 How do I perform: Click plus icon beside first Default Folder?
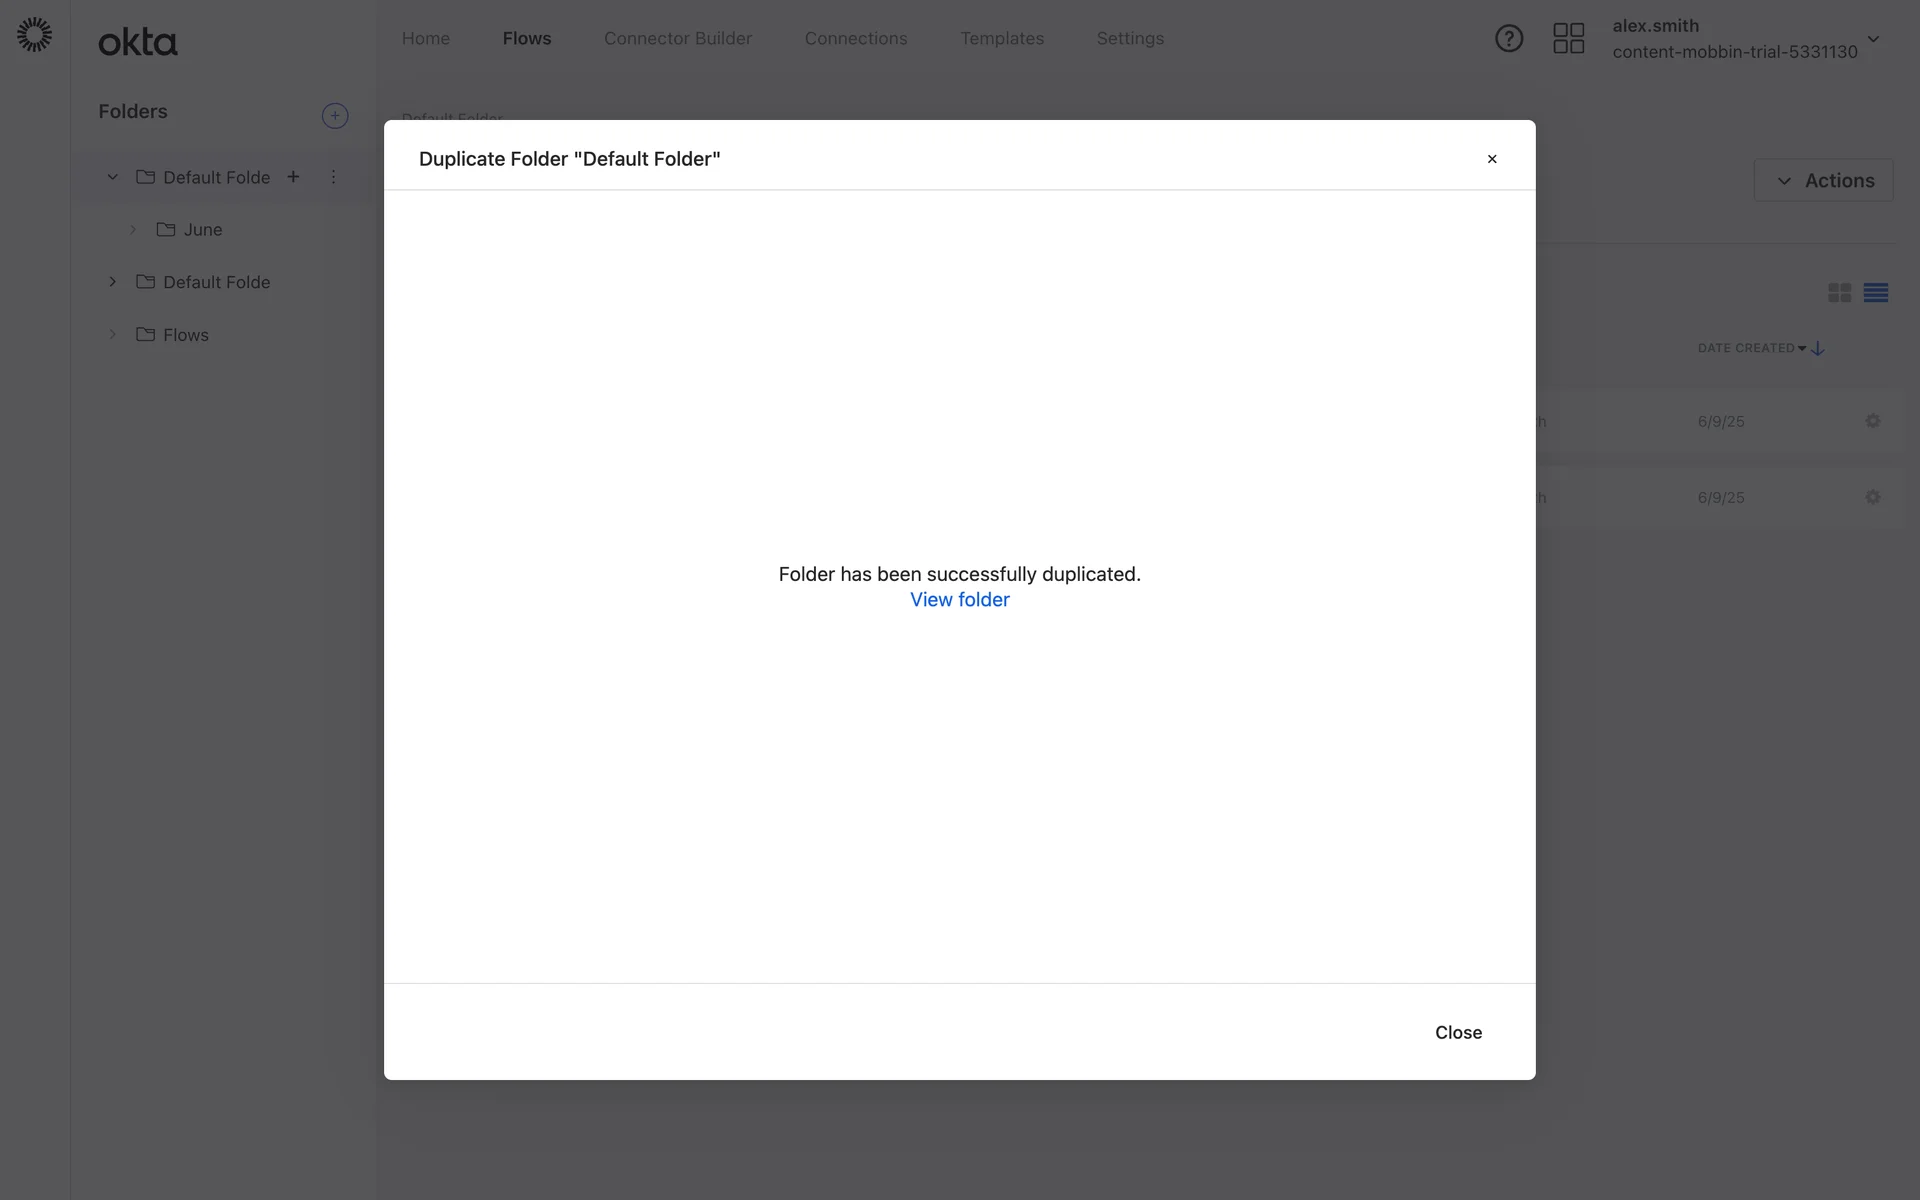pos(293,177)
